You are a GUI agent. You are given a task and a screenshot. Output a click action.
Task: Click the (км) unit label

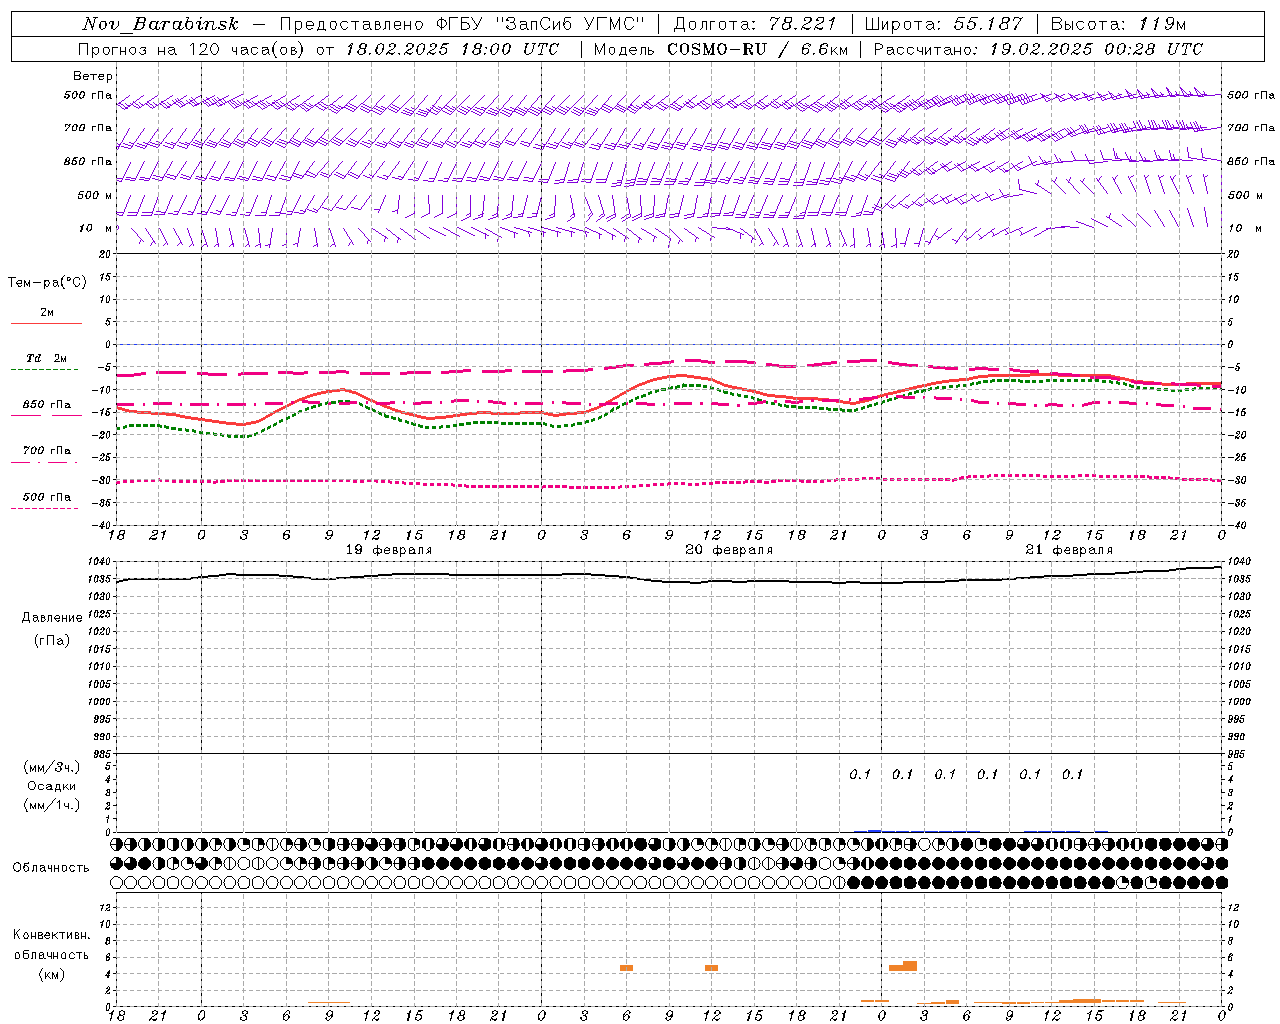click(52, 974)
